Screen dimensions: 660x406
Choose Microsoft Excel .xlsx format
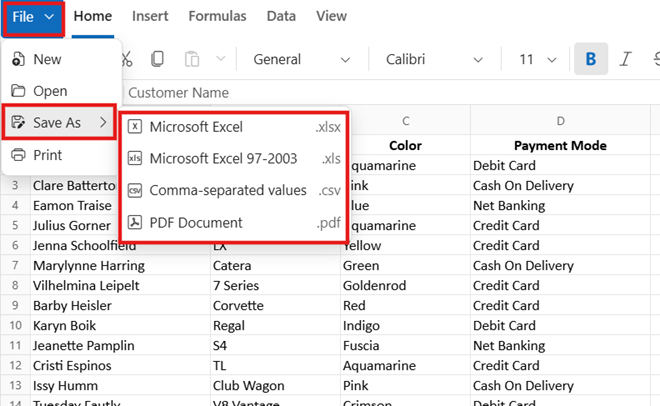coord(233,127)
